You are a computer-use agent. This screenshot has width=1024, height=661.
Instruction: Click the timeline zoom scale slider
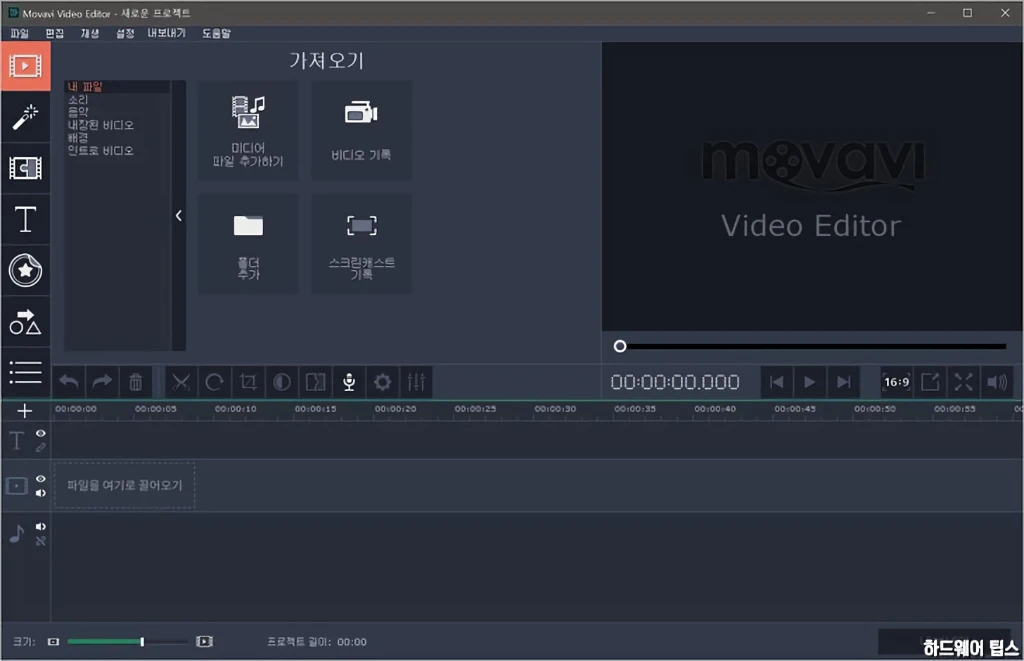127,642
